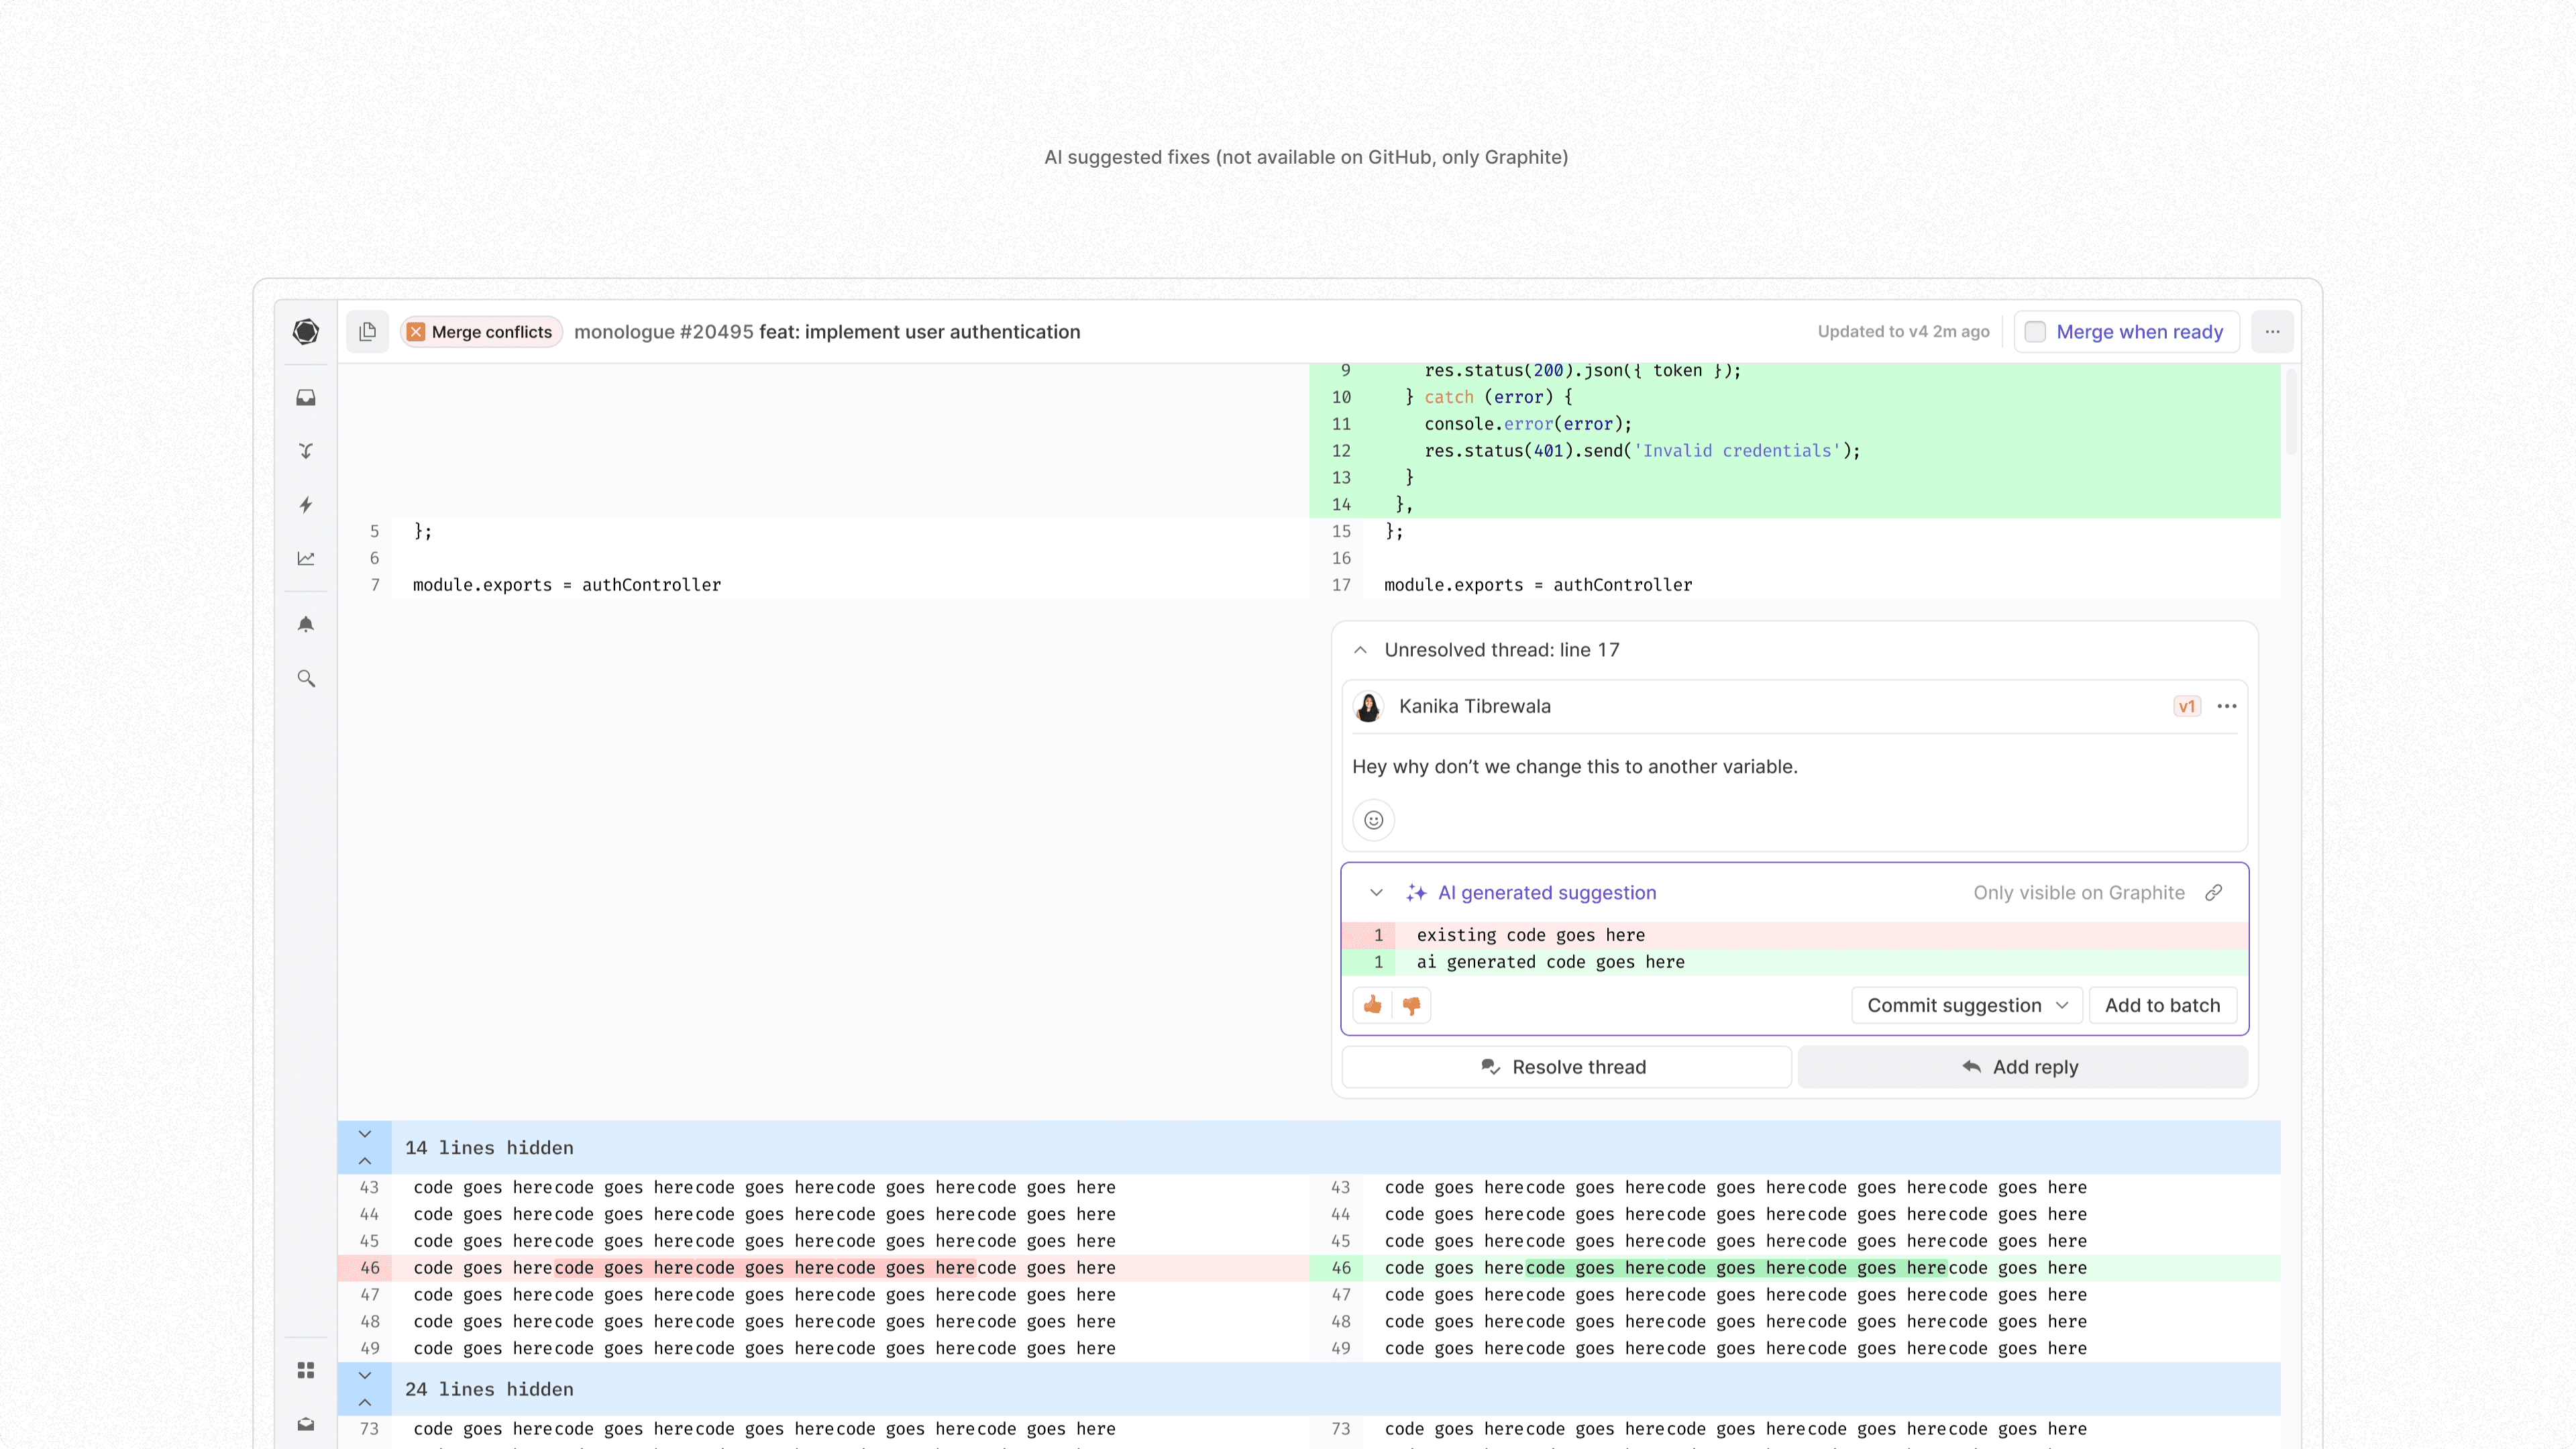Screen dimensions: 2576x1449
Task: Click the Merge when ready label
Action: [x=2139, y=331]
